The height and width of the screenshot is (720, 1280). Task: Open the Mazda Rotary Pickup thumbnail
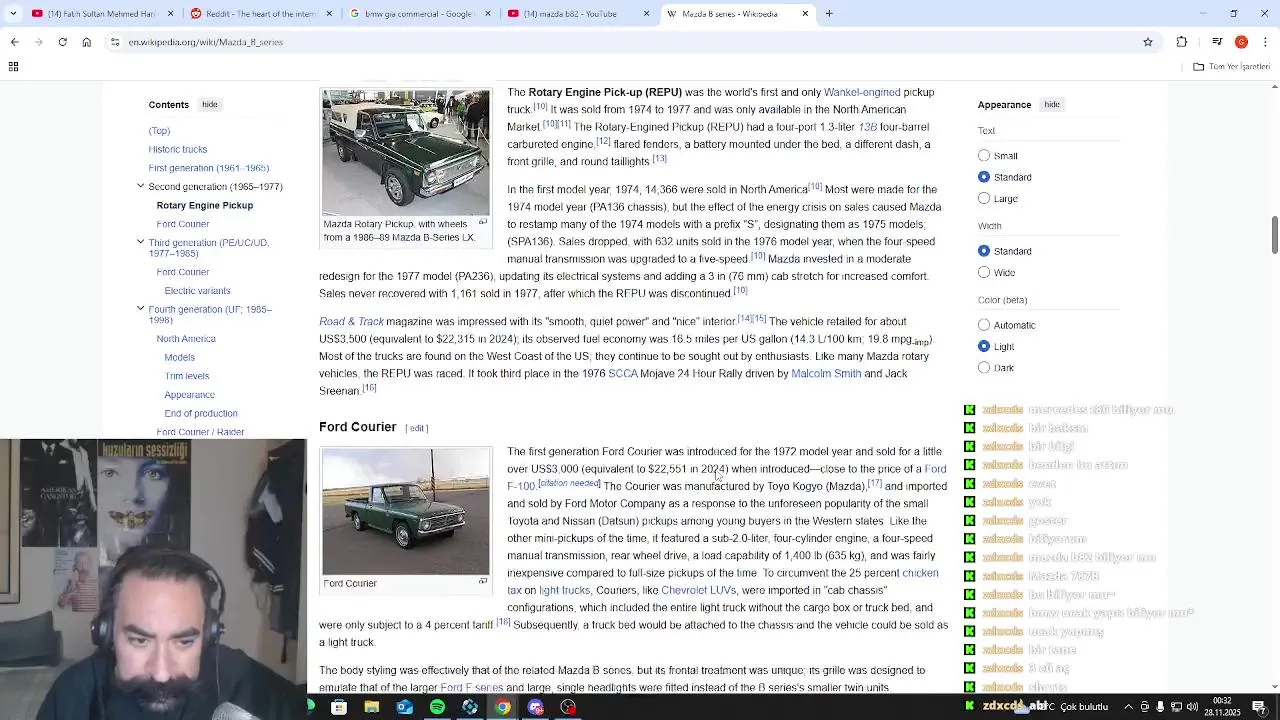click(x=405, y=152)
